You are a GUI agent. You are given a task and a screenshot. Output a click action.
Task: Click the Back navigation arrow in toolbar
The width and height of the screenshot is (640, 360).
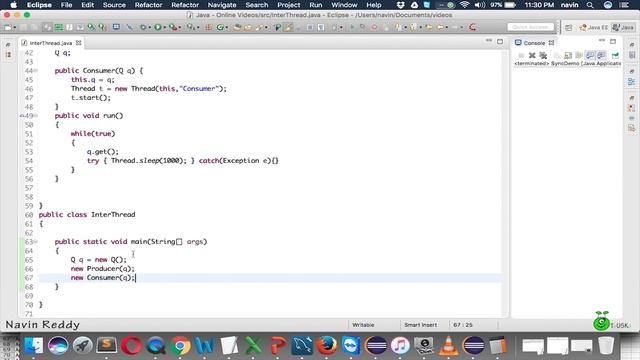click(x=440, y=27)
